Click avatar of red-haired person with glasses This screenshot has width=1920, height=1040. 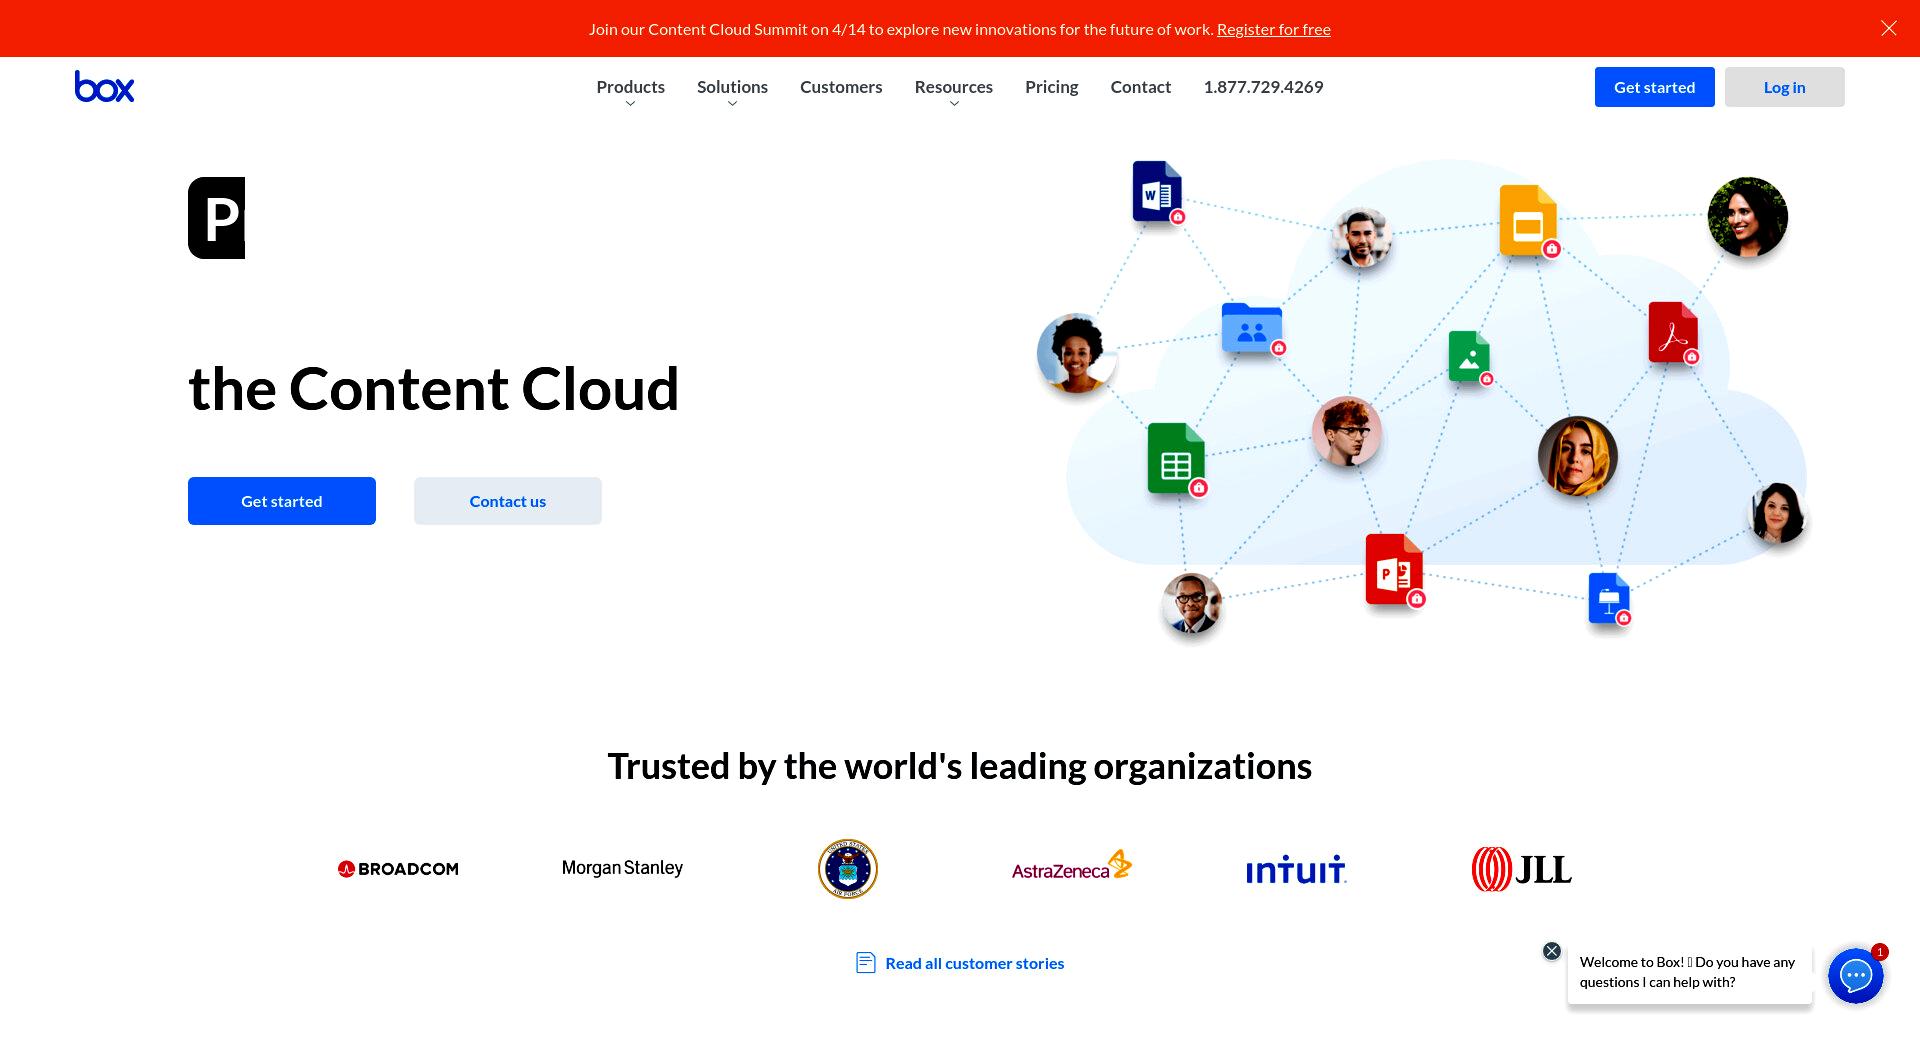1347,431
